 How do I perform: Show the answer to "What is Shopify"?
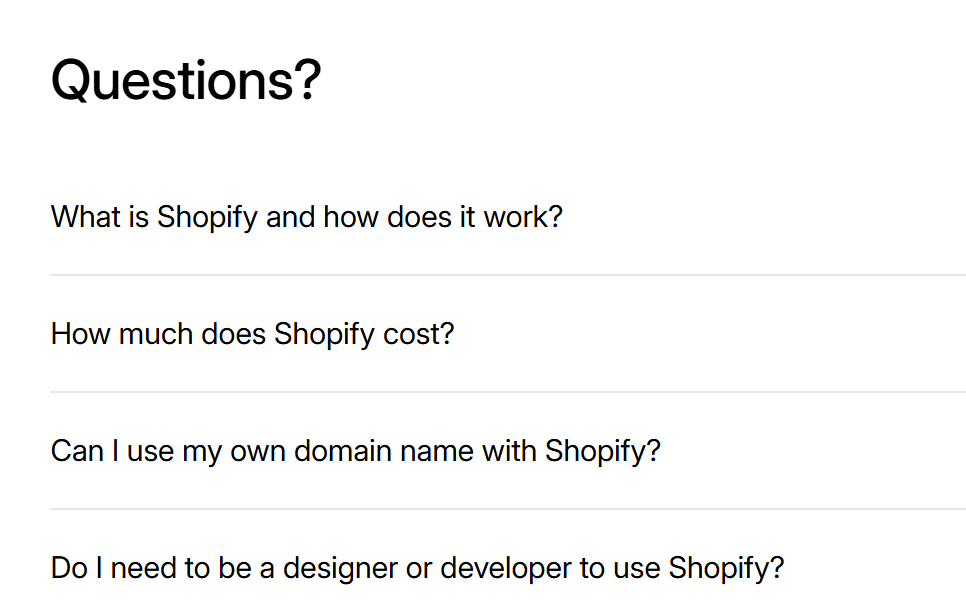[307, 216]
